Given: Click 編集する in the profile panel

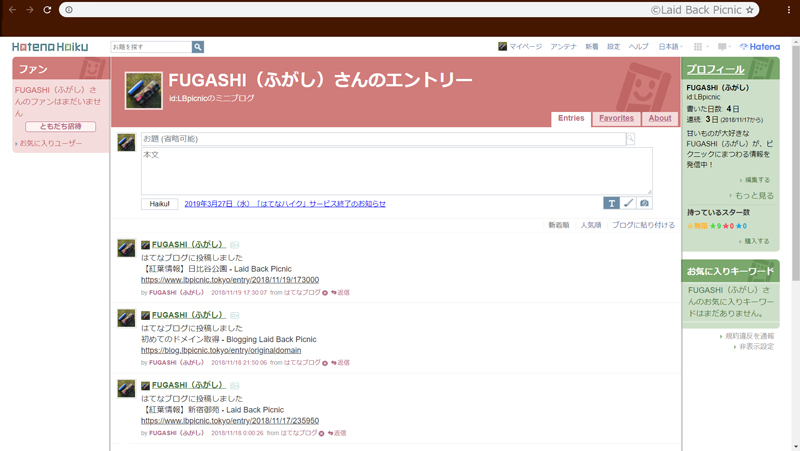Looking at the screenshot, I should (x=757, y=180).
